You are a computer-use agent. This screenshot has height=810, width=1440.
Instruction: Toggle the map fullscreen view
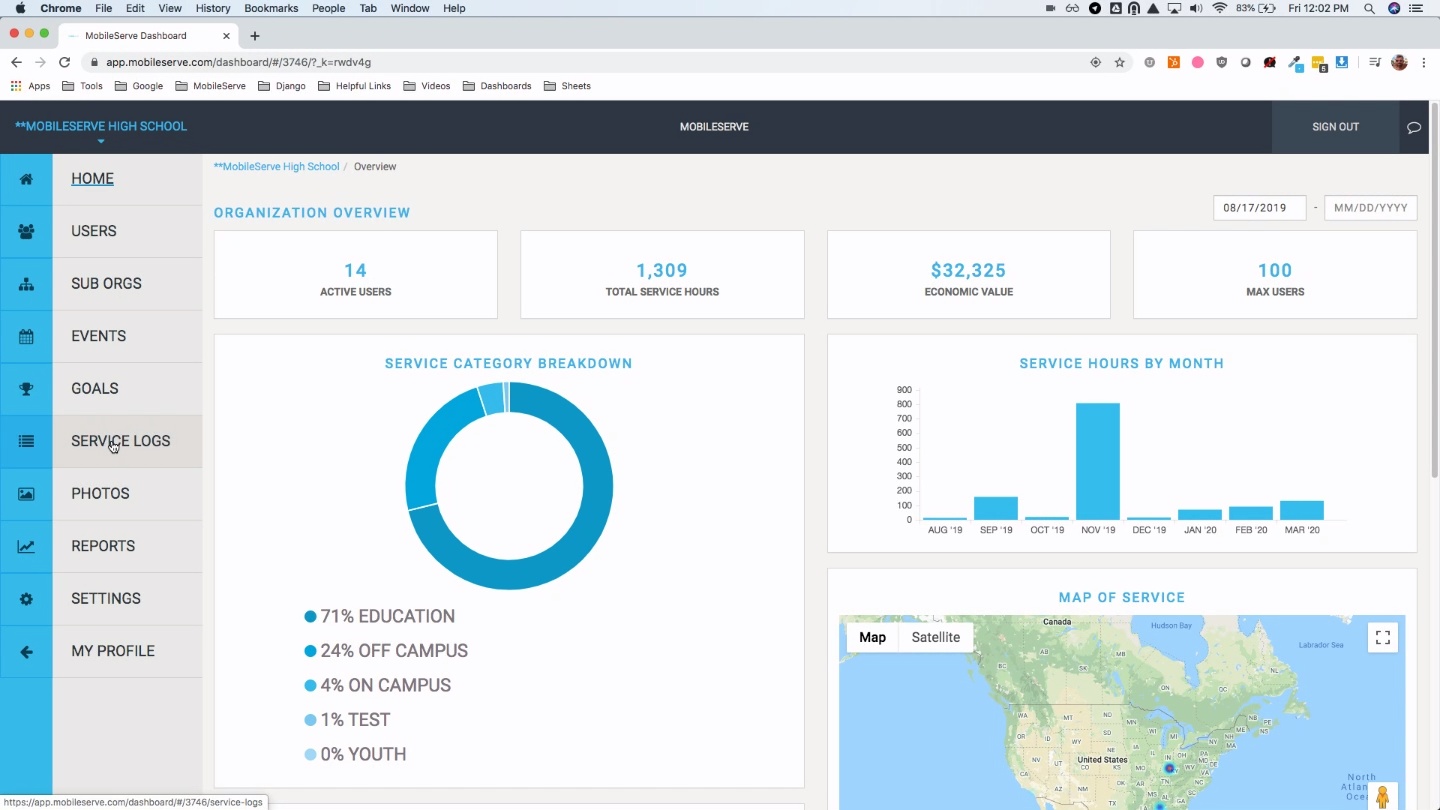[x=1383, y=638]
